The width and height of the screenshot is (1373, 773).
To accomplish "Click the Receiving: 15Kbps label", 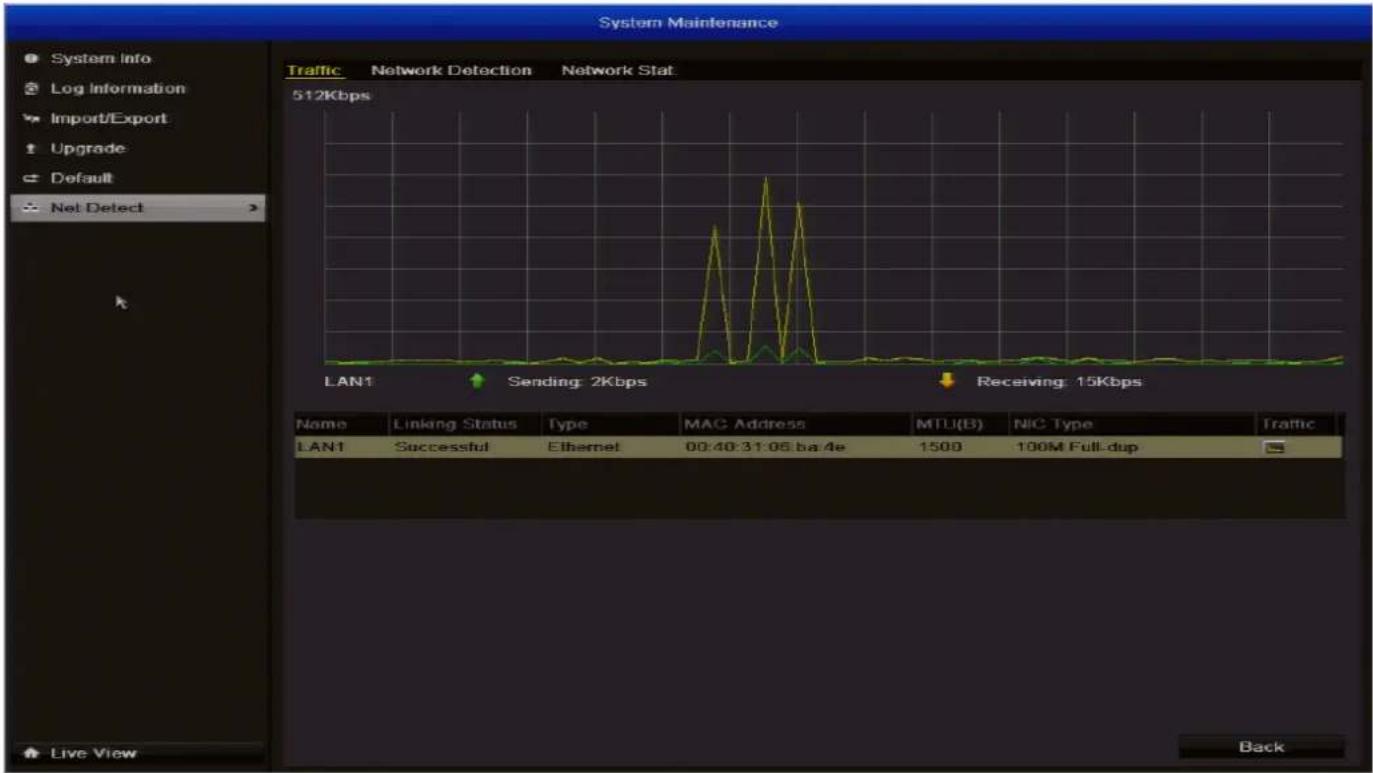I will pyautogui.click(x=1060, y=382).
